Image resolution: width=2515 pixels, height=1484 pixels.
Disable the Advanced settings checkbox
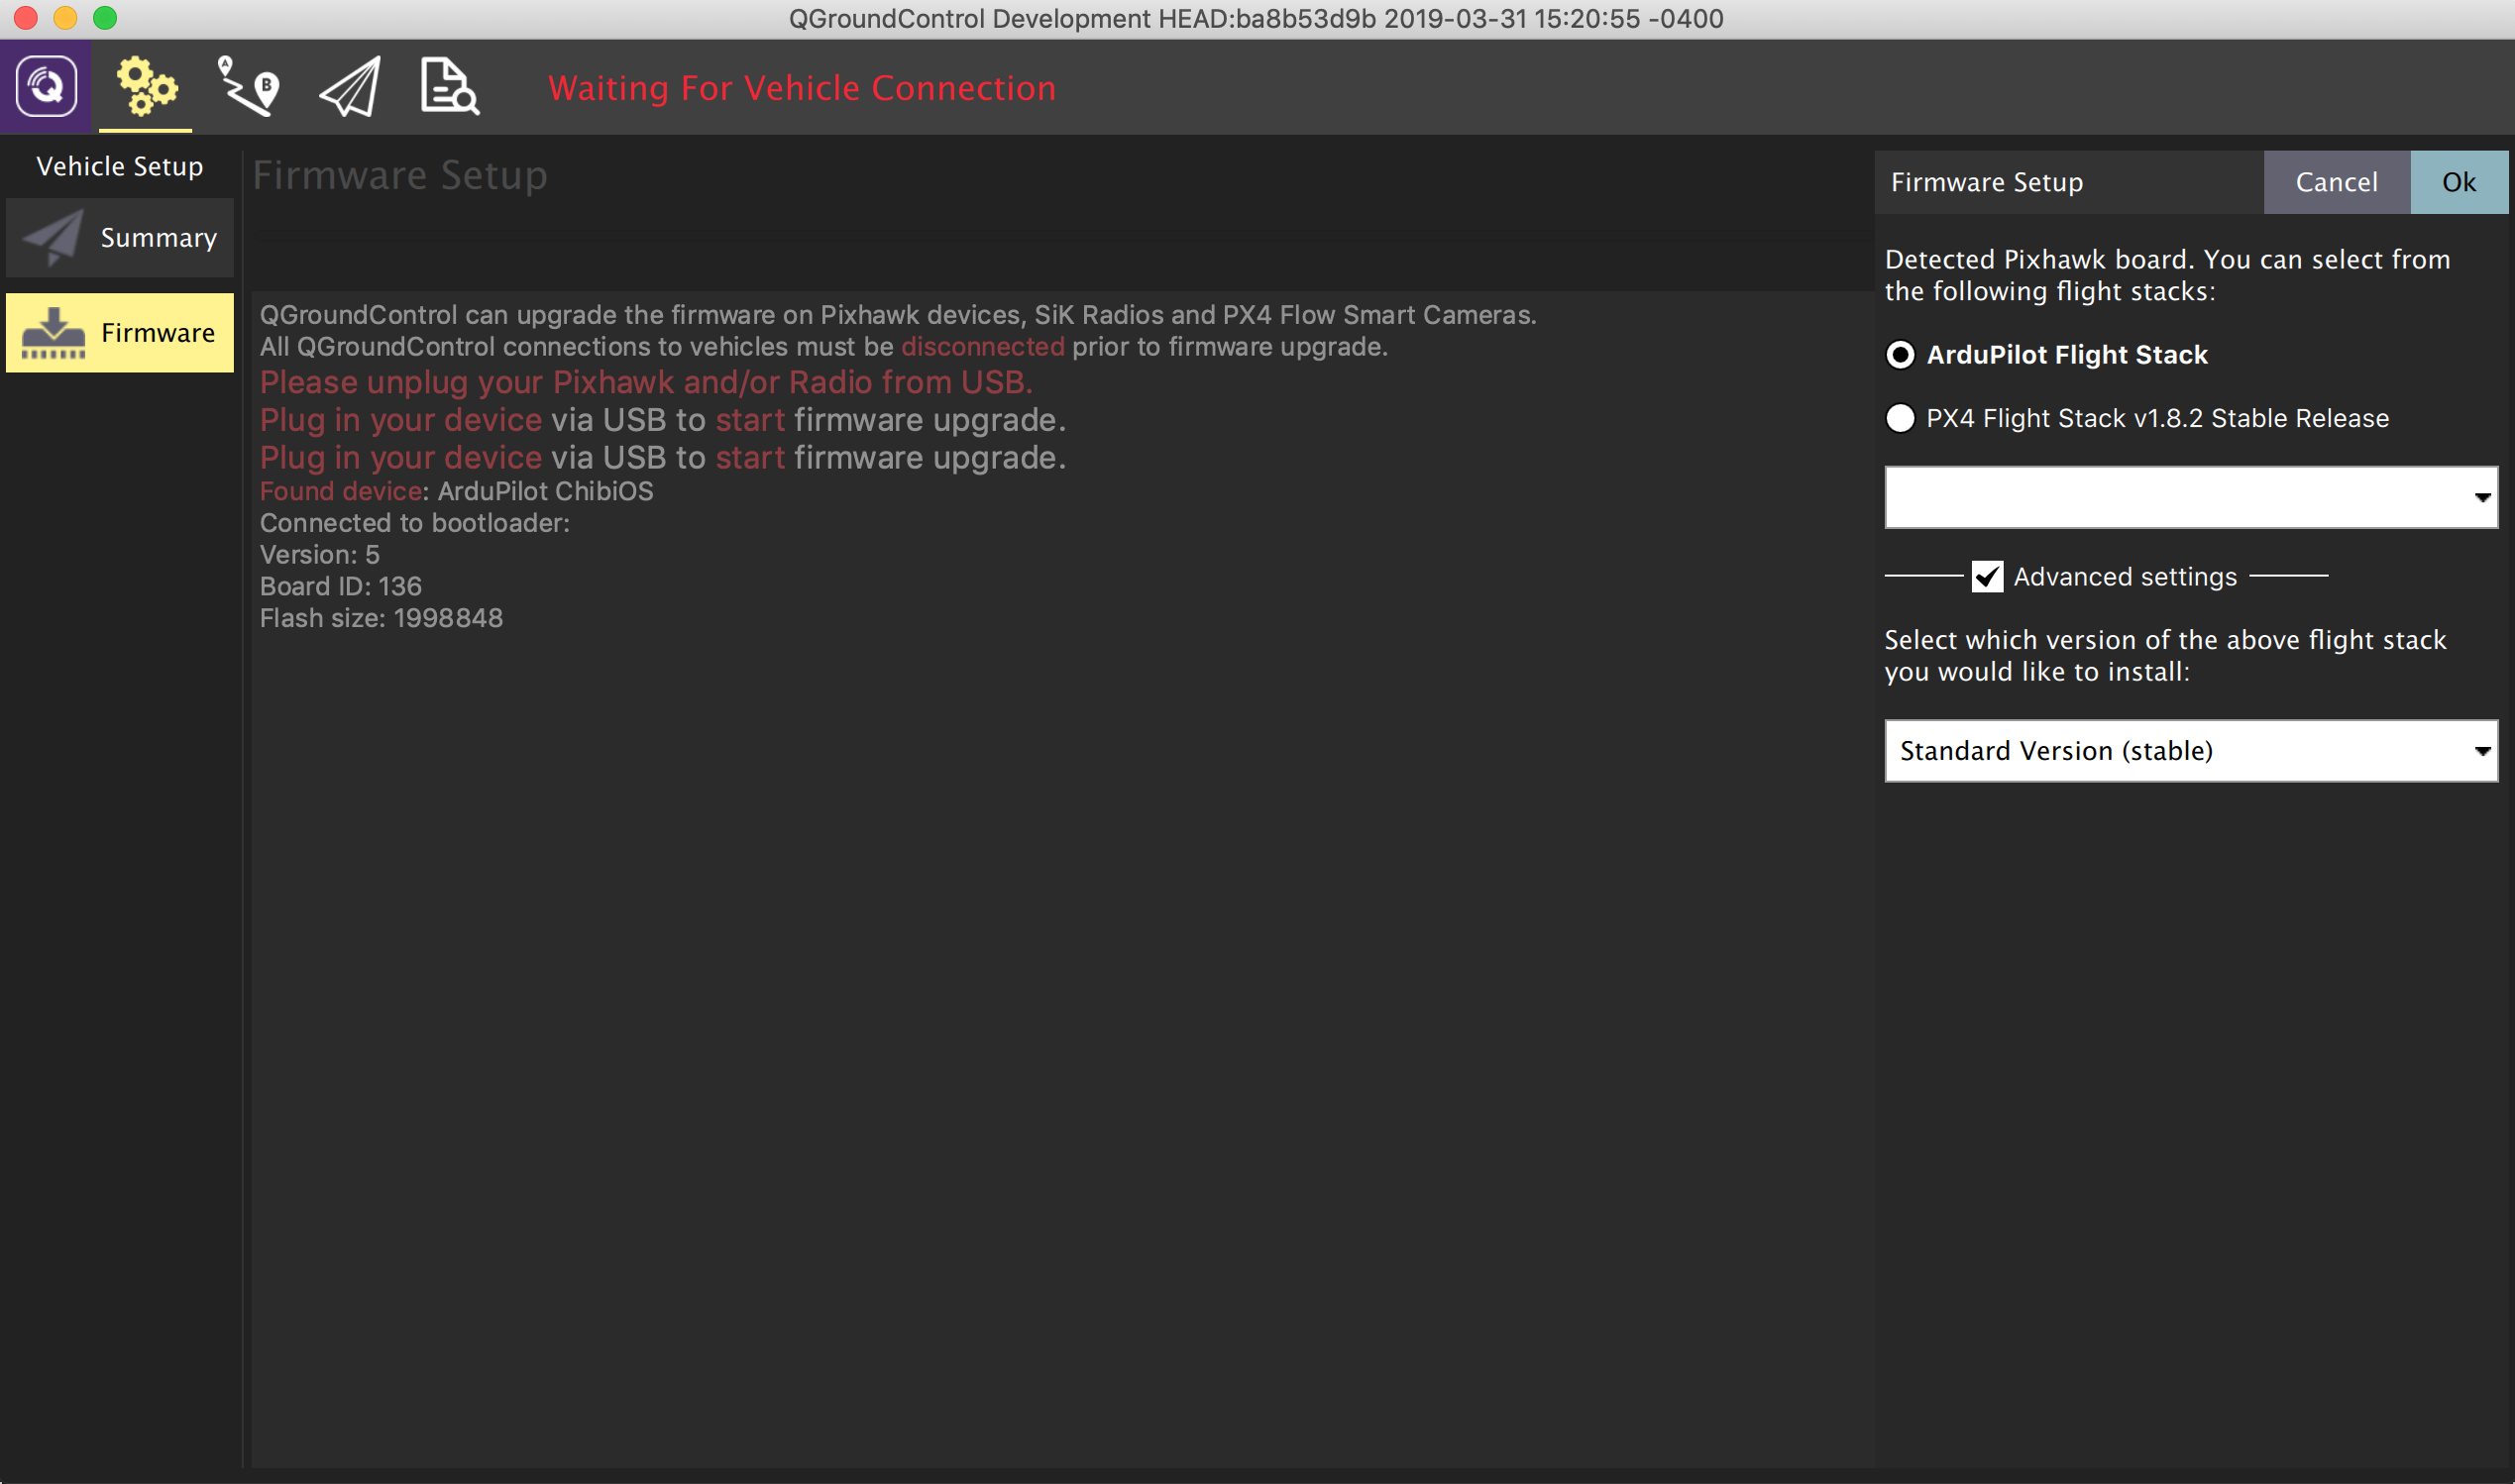1988,576
